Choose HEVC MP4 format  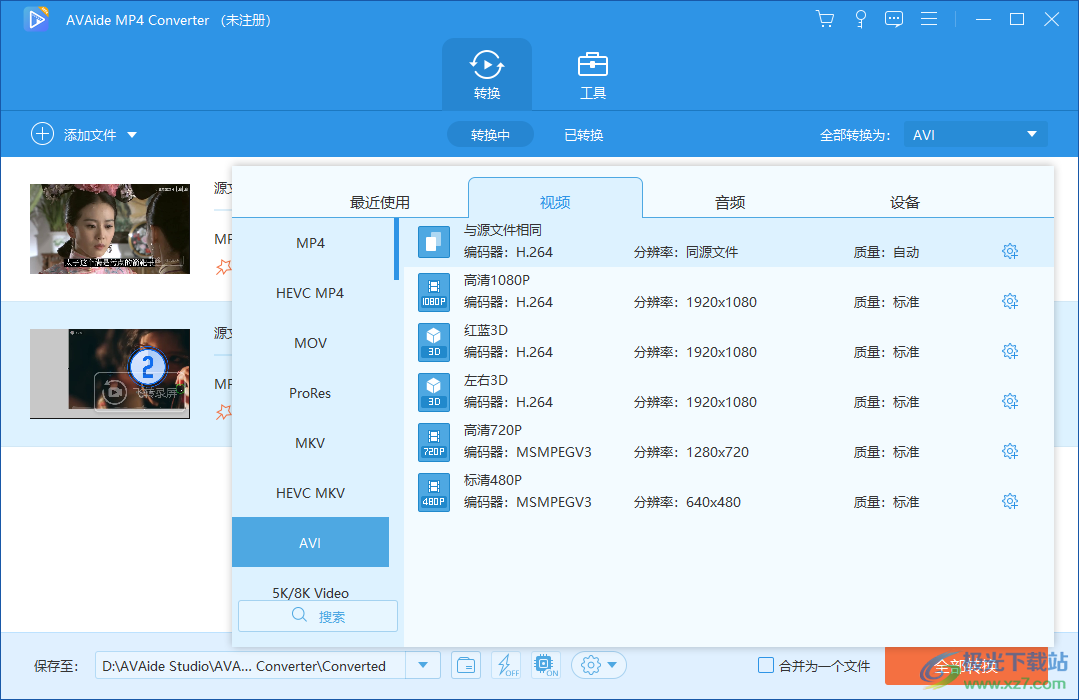310,293
